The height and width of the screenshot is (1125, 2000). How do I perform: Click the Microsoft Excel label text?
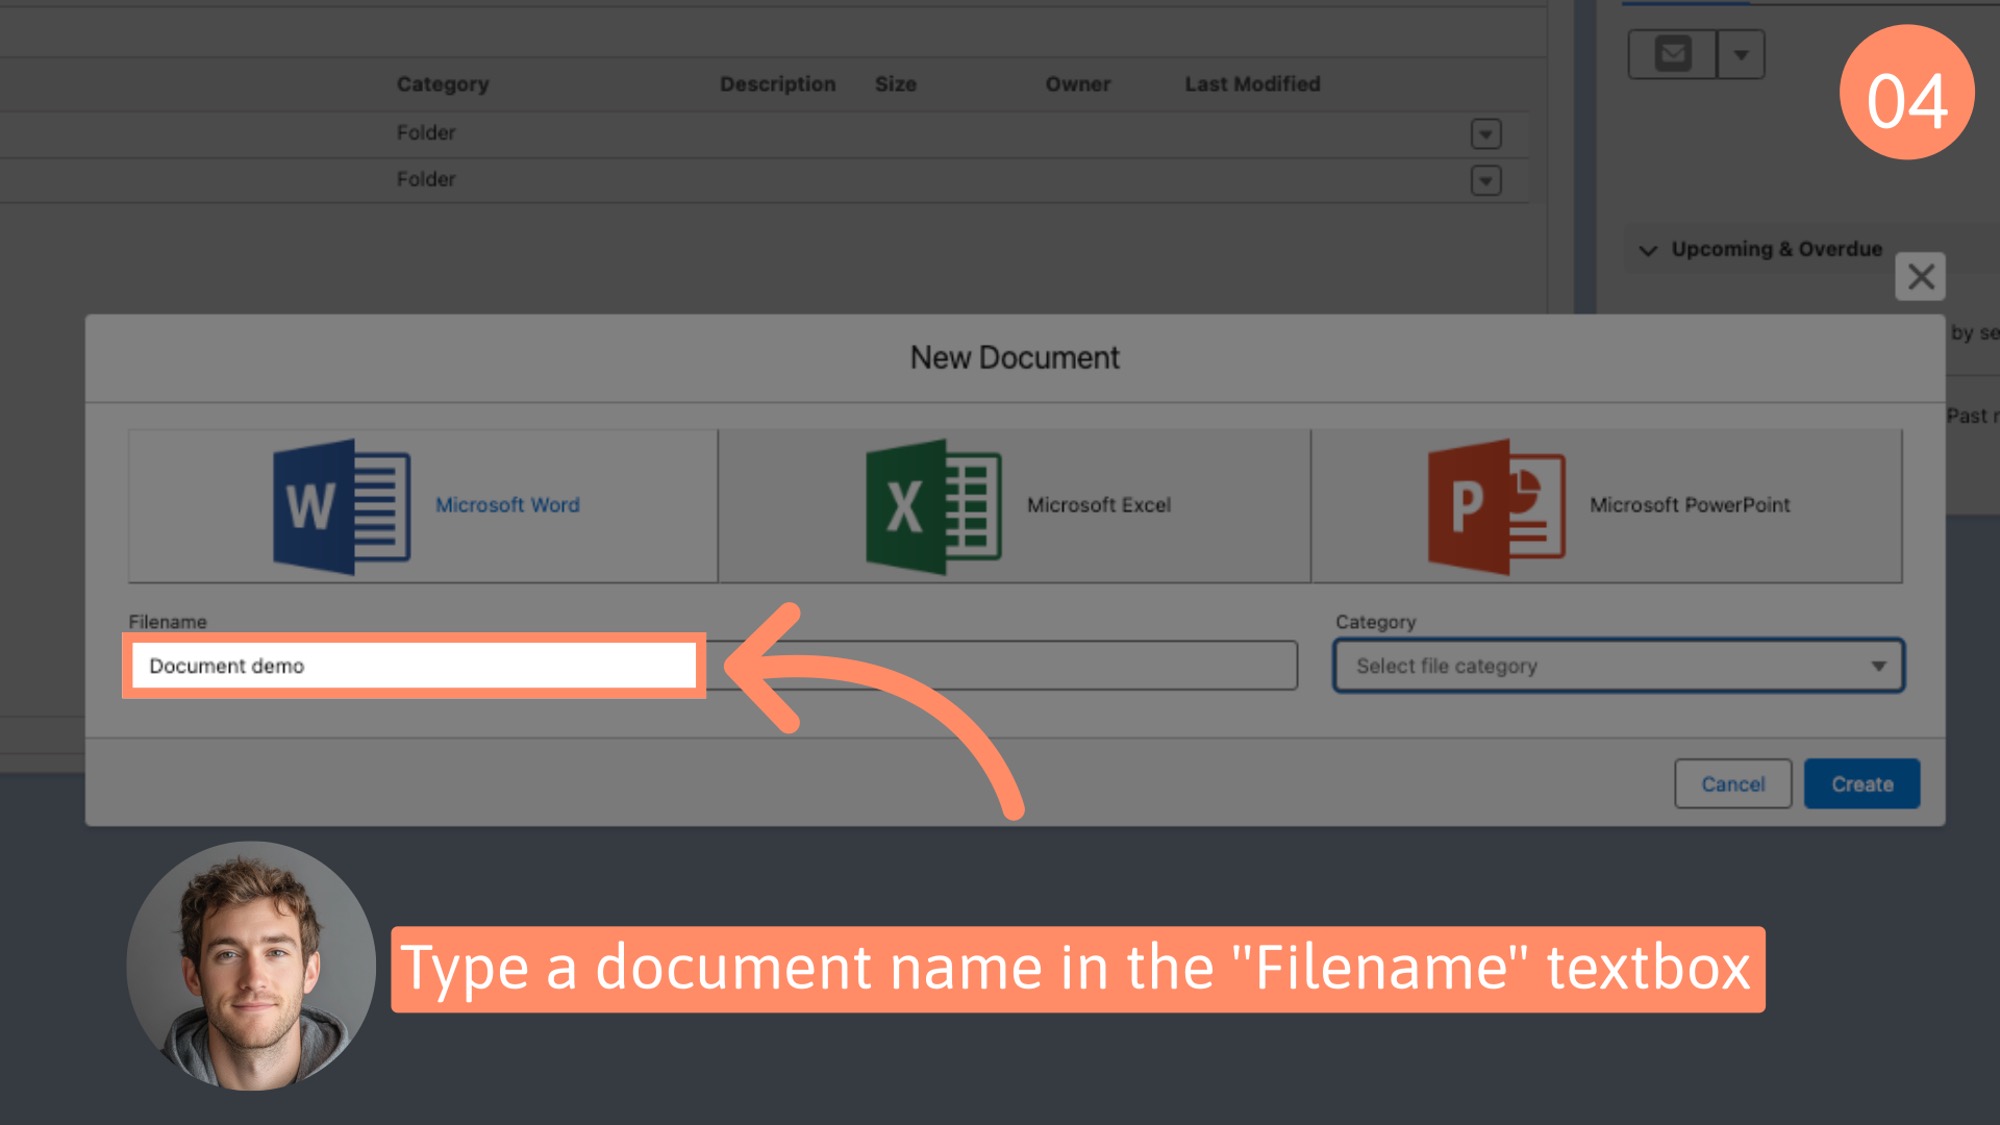(1099, 505)
